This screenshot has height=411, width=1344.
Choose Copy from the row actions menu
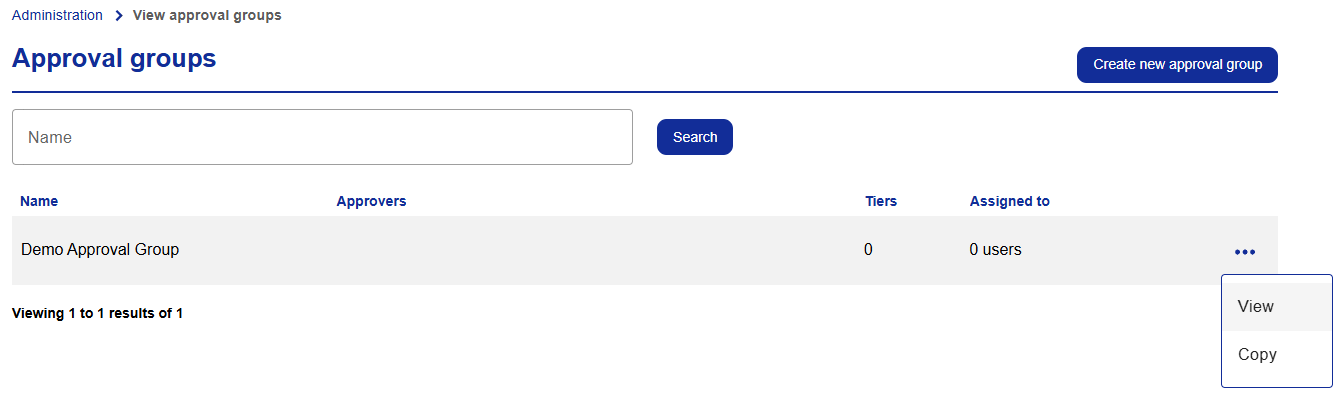coord(1277,355)
